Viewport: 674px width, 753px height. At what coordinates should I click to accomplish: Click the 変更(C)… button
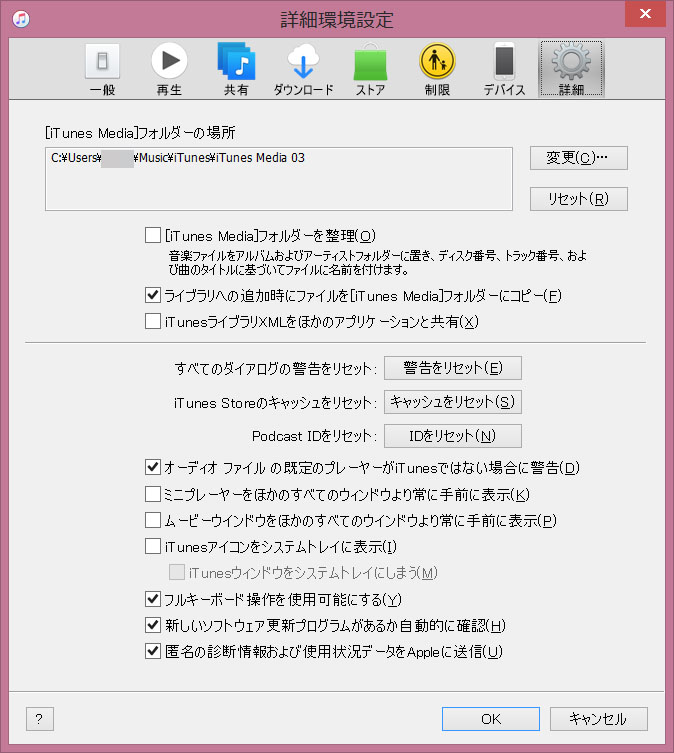point(578,158)
